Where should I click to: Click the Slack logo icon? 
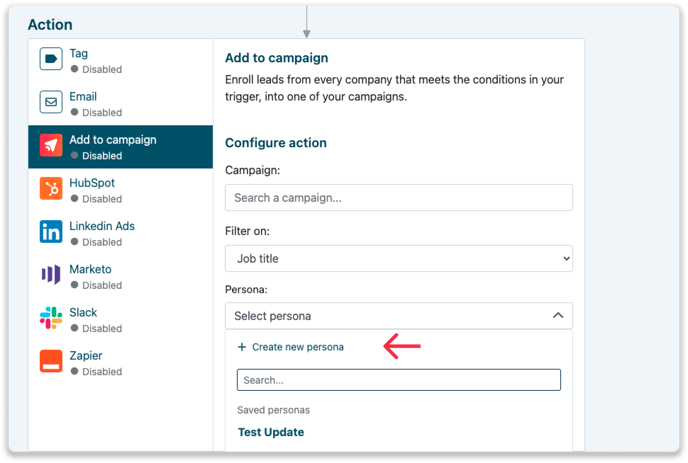[51, 318]
